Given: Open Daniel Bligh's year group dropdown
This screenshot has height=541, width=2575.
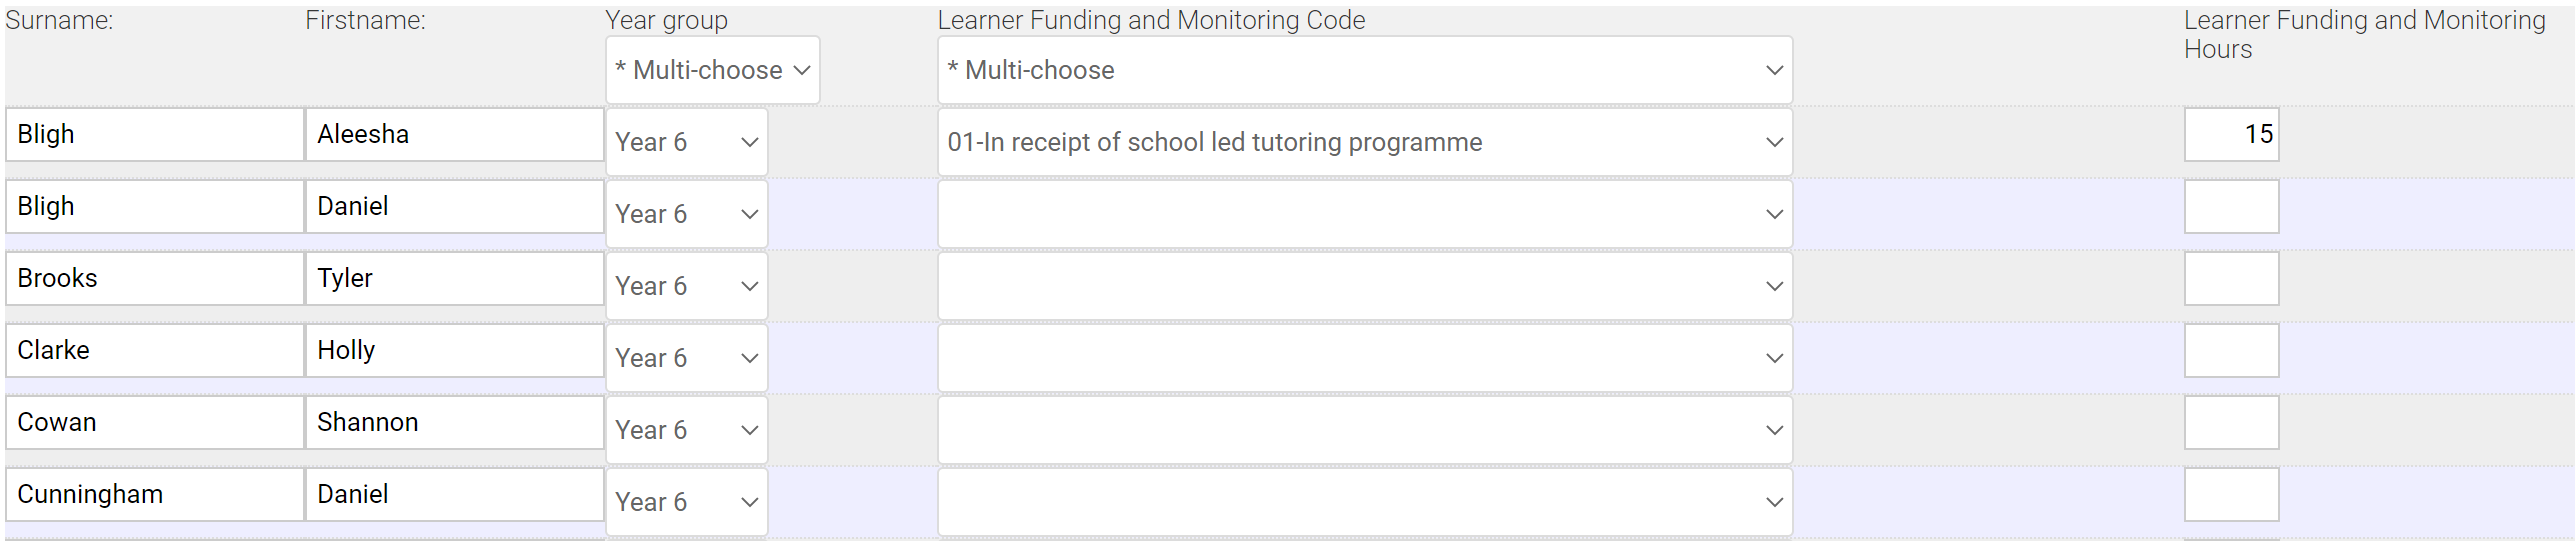Looking at the screenshot, I should tap(686, 214).
